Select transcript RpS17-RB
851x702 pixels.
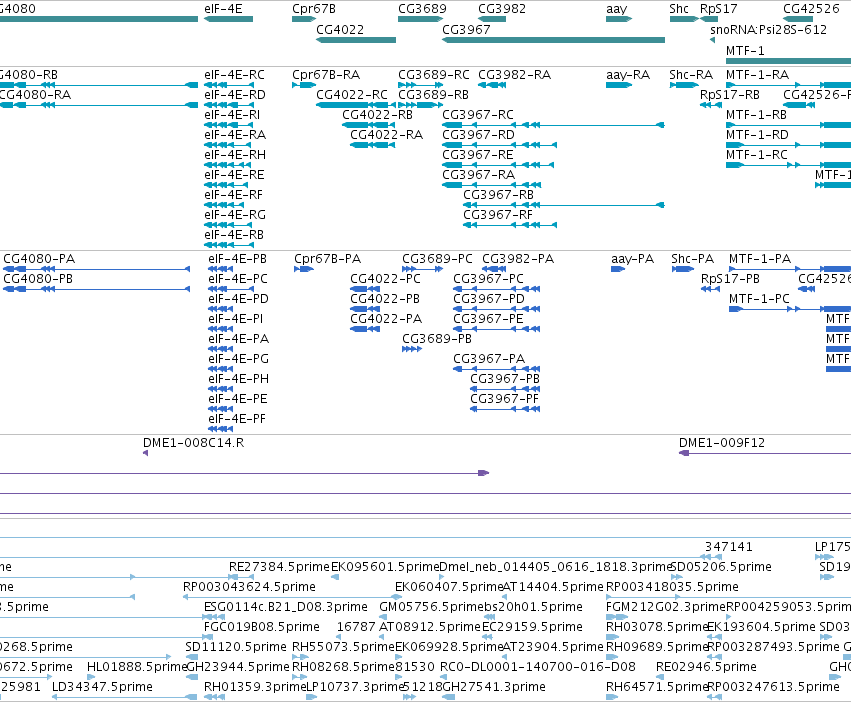tap(711, 105)
